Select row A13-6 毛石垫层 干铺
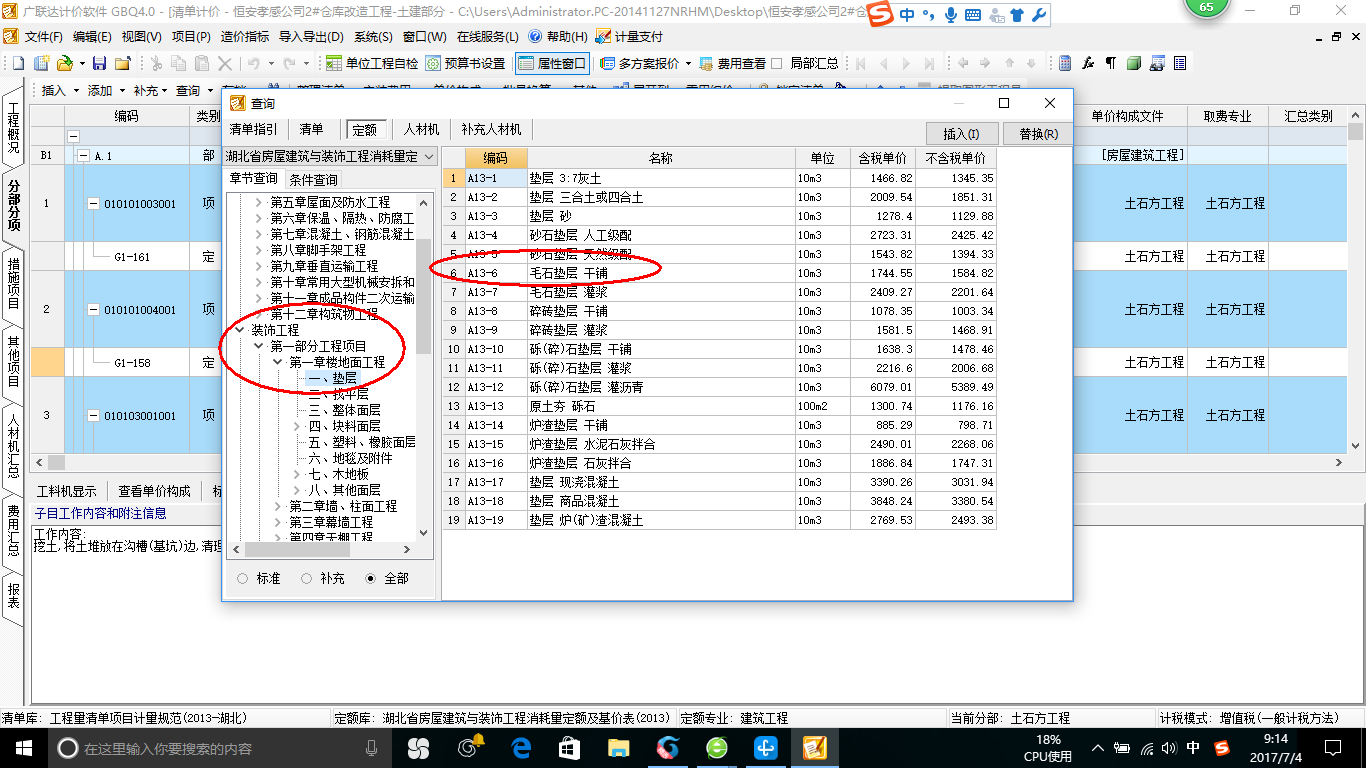1366x768 pixels. point(720,273)
